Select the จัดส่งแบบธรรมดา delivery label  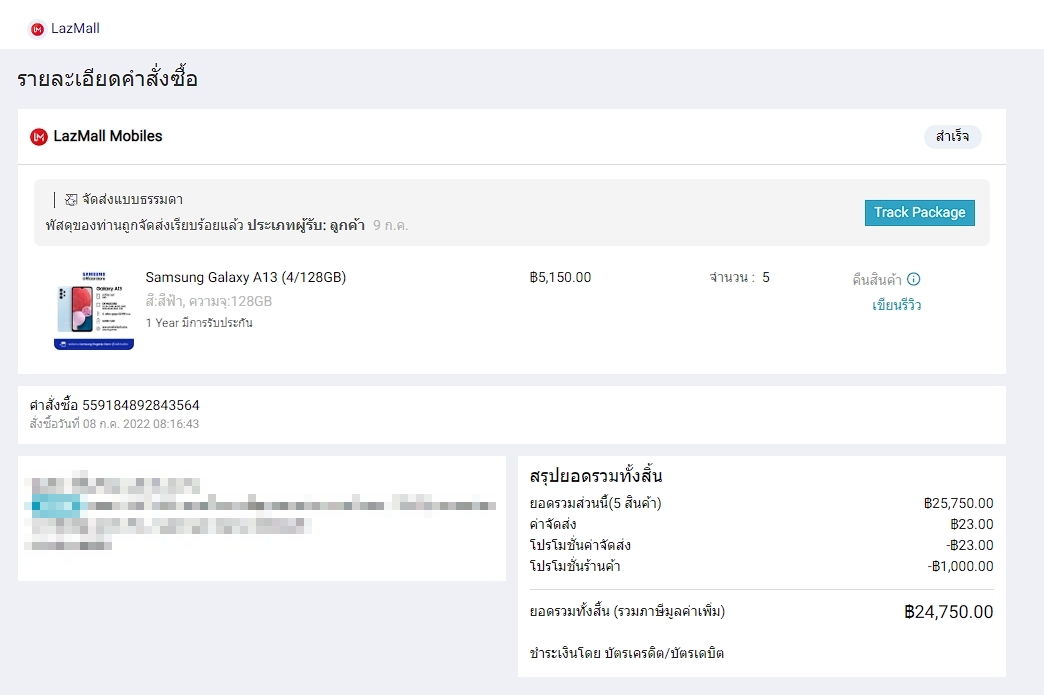tap(132, 199)
